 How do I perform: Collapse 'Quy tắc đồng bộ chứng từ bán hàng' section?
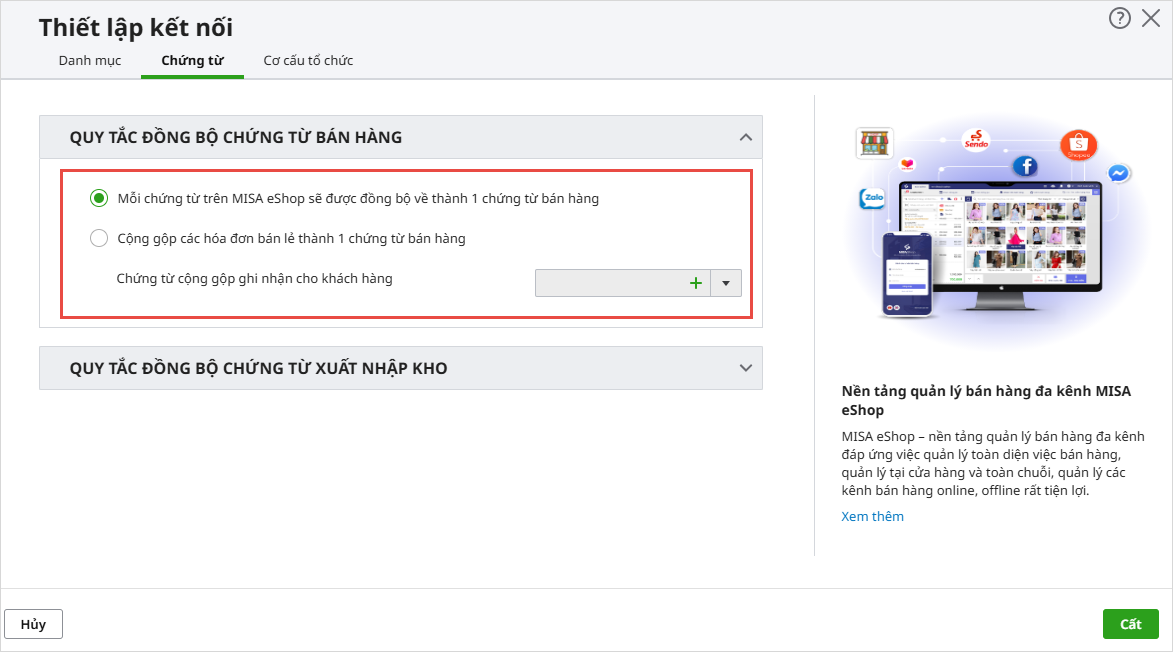pos(745,137)
